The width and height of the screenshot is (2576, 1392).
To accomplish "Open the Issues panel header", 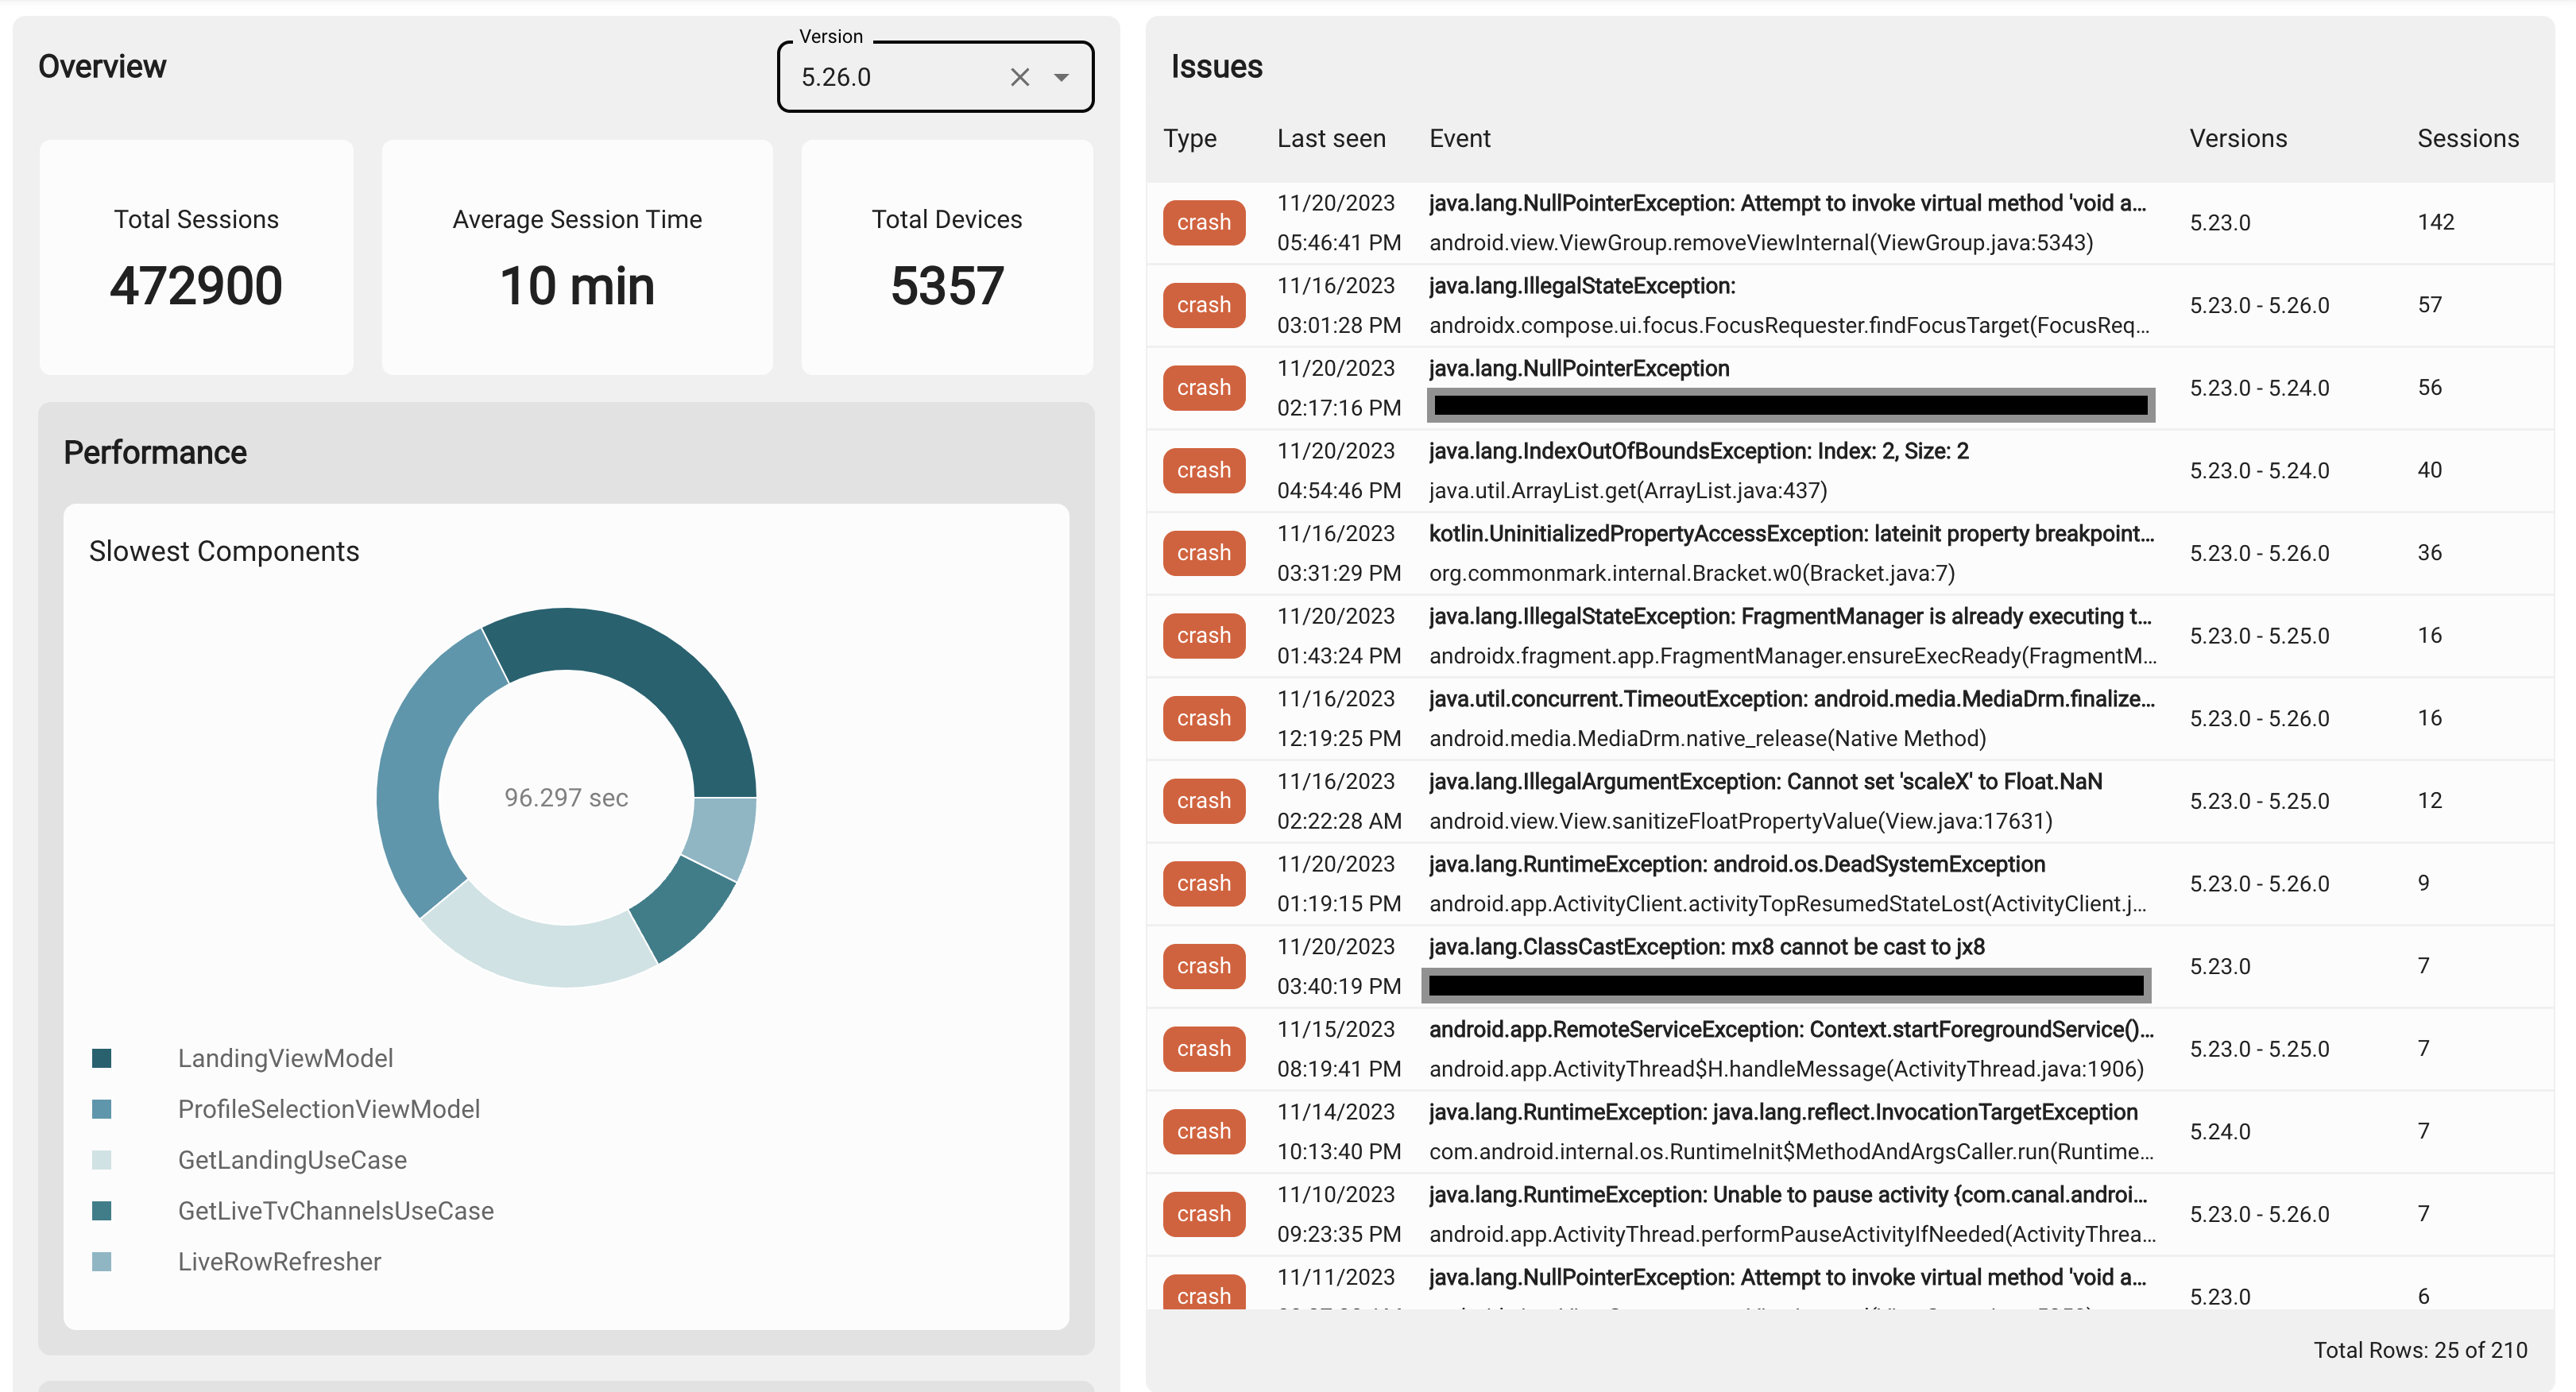I will pyautogui.click(x=1216, y=66).
